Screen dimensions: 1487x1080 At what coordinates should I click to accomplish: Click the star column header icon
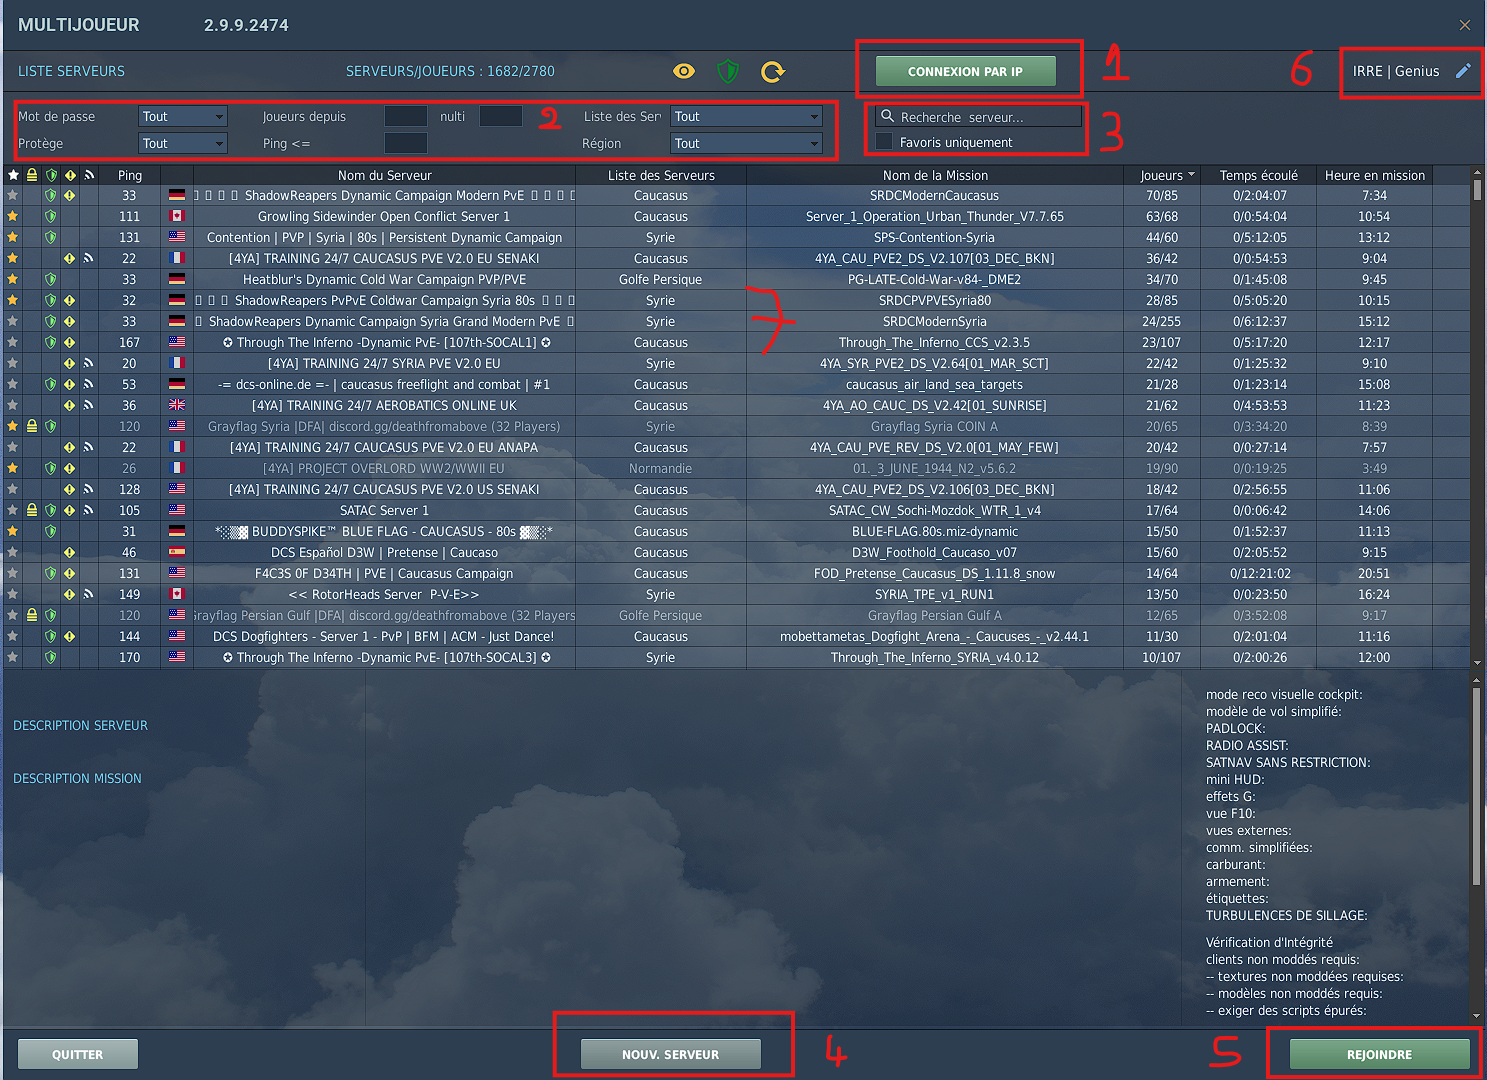coord(13,175)
